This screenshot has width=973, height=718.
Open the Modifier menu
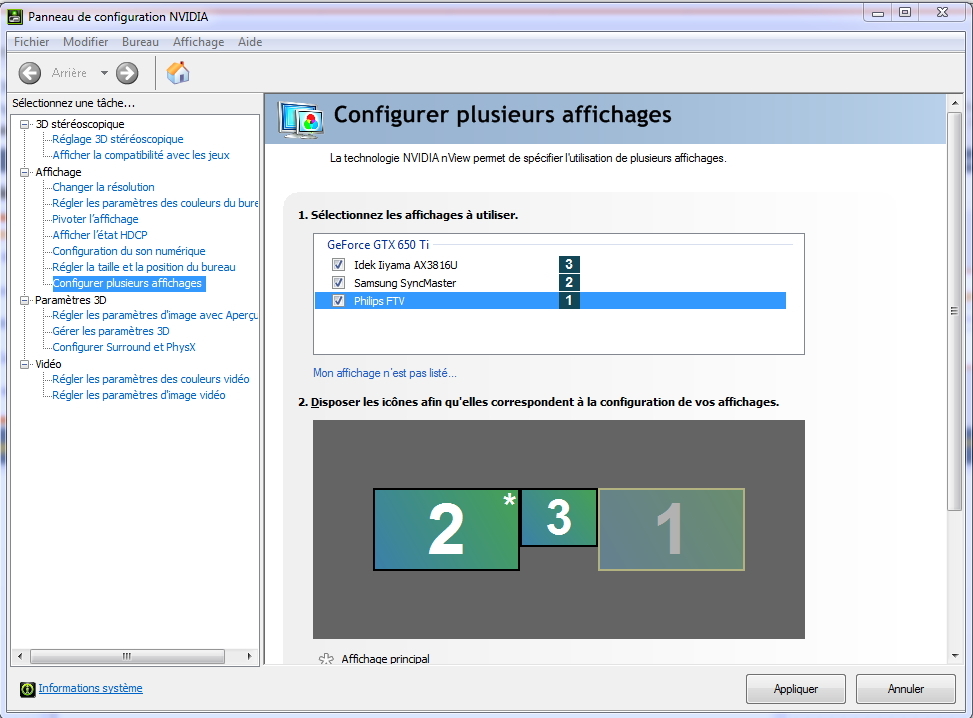(86, 42)
